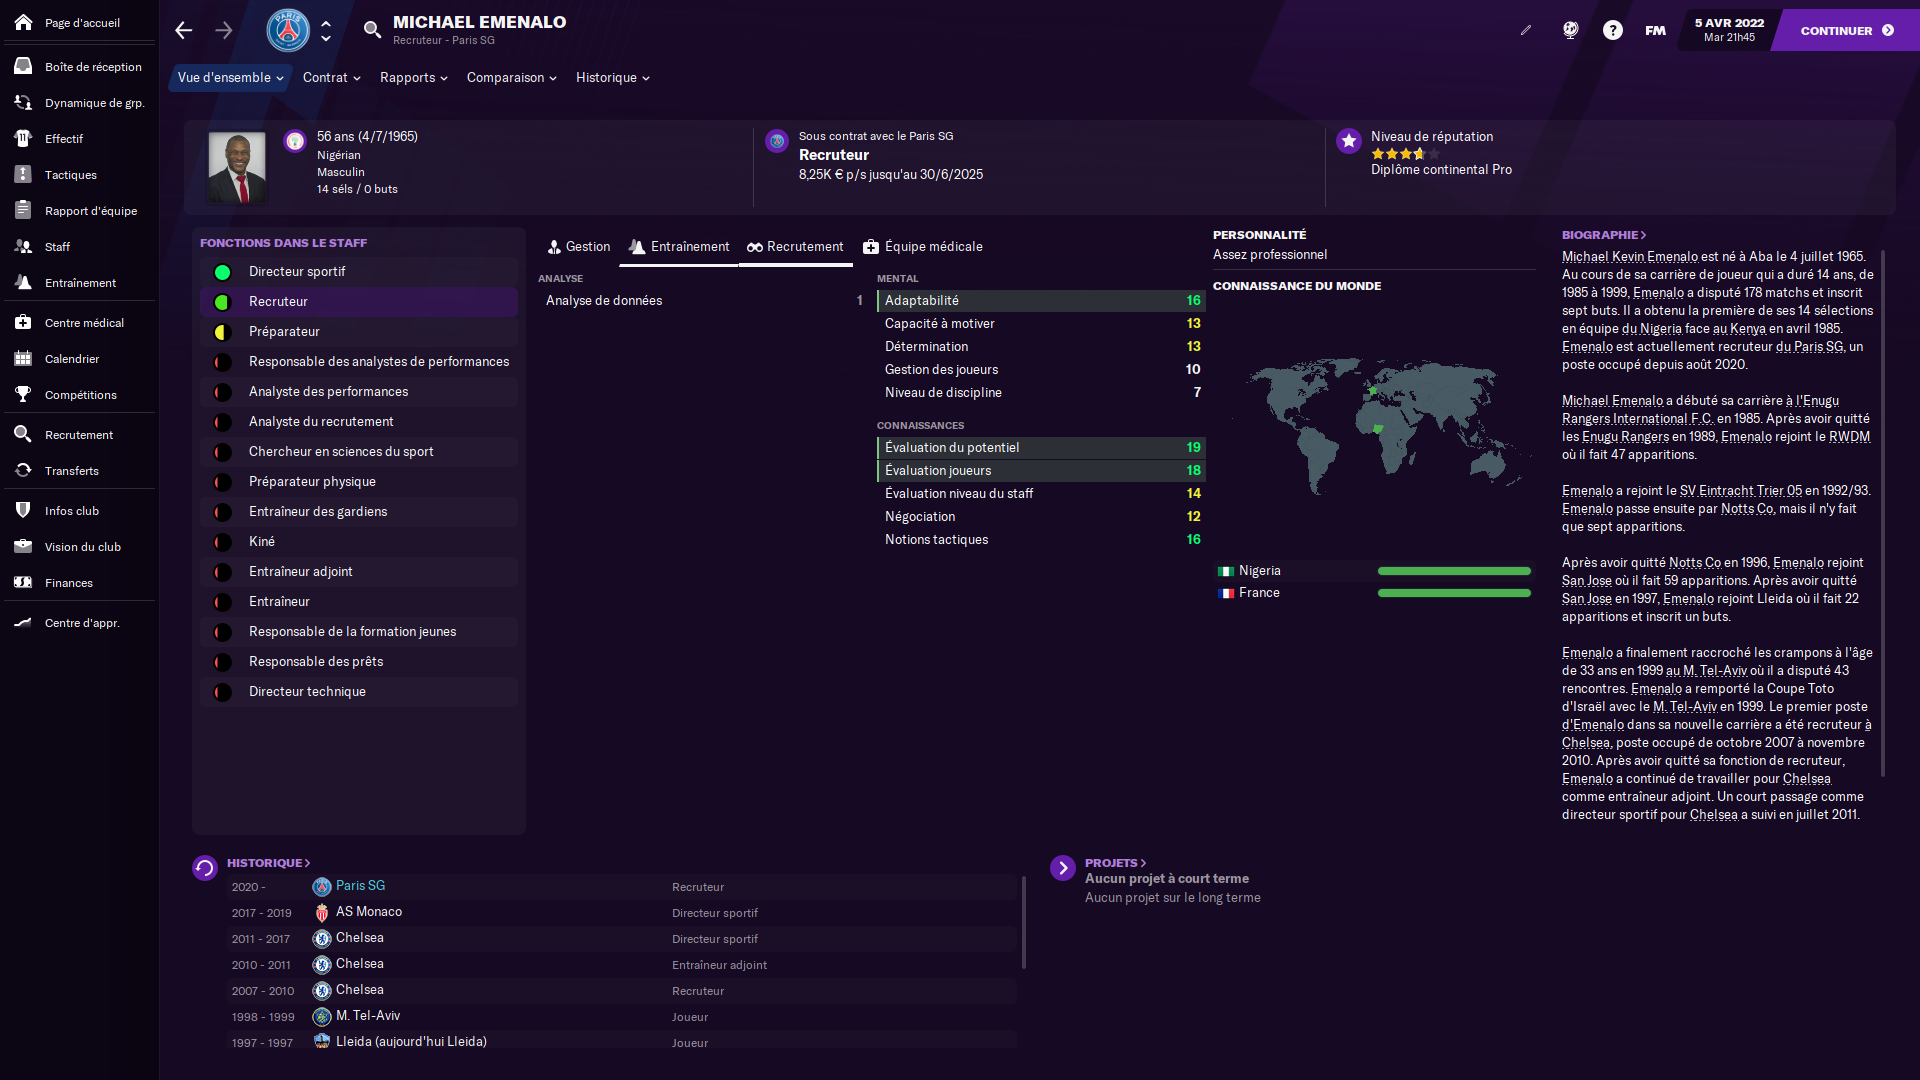Click the club switcher down arrow
This screenshot has height=1080, width=1920.
pos(326,39)
